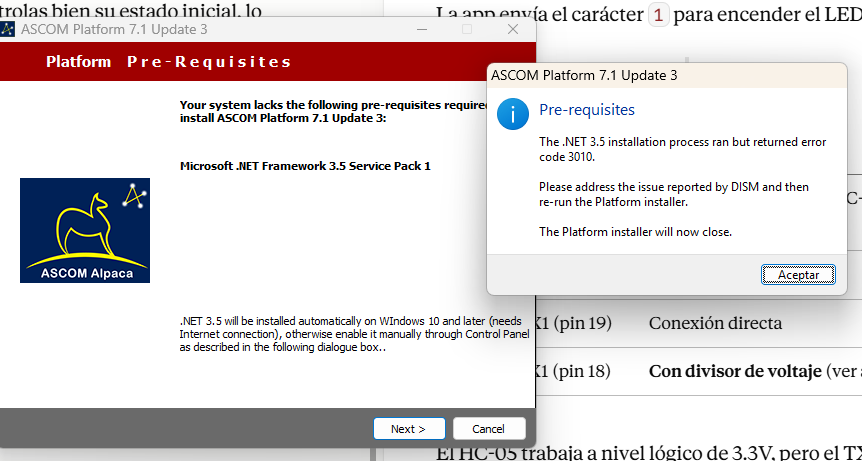Click the ASCOM icon in installer title bar
862x461 pixels.
[8, 29]
